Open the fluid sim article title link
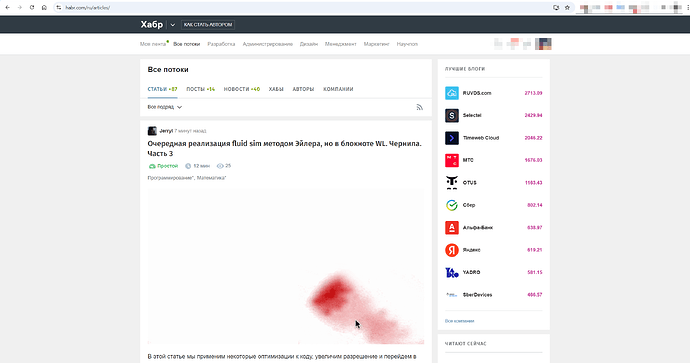Image resolution: width=690 pixels, height=363 pixels. pyautogui.click(x=284, y=148)
